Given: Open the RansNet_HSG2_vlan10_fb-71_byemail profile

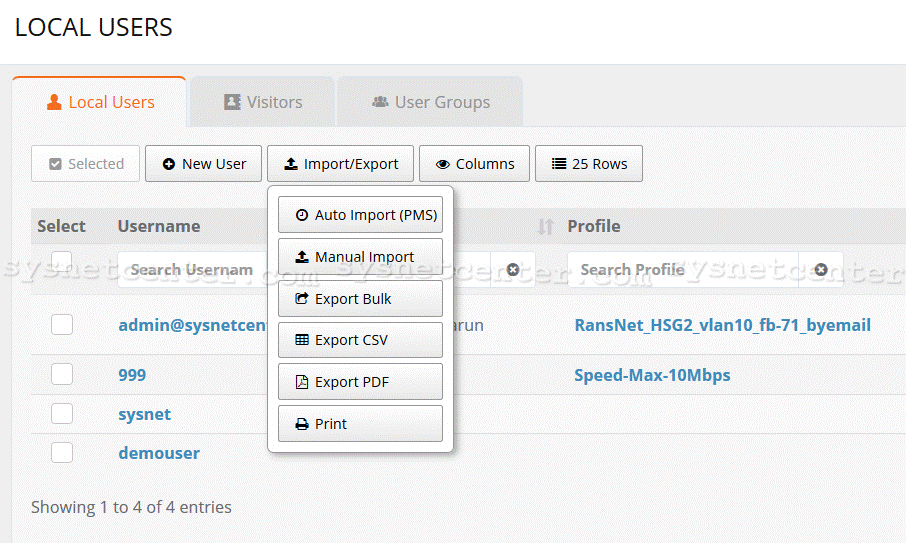Looking at the screenshot, I should coord(722,325).
